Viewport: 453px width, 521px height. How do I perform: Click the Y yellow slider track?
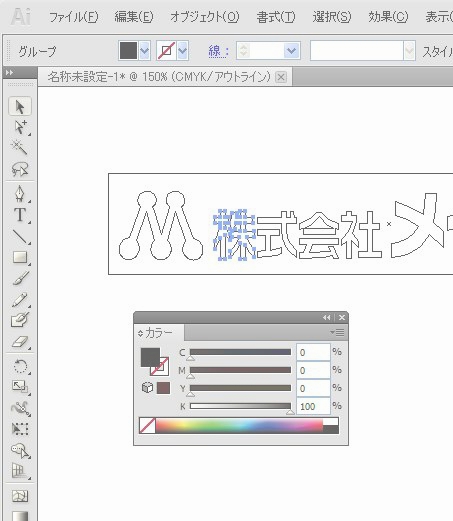(x=240, y=388)
